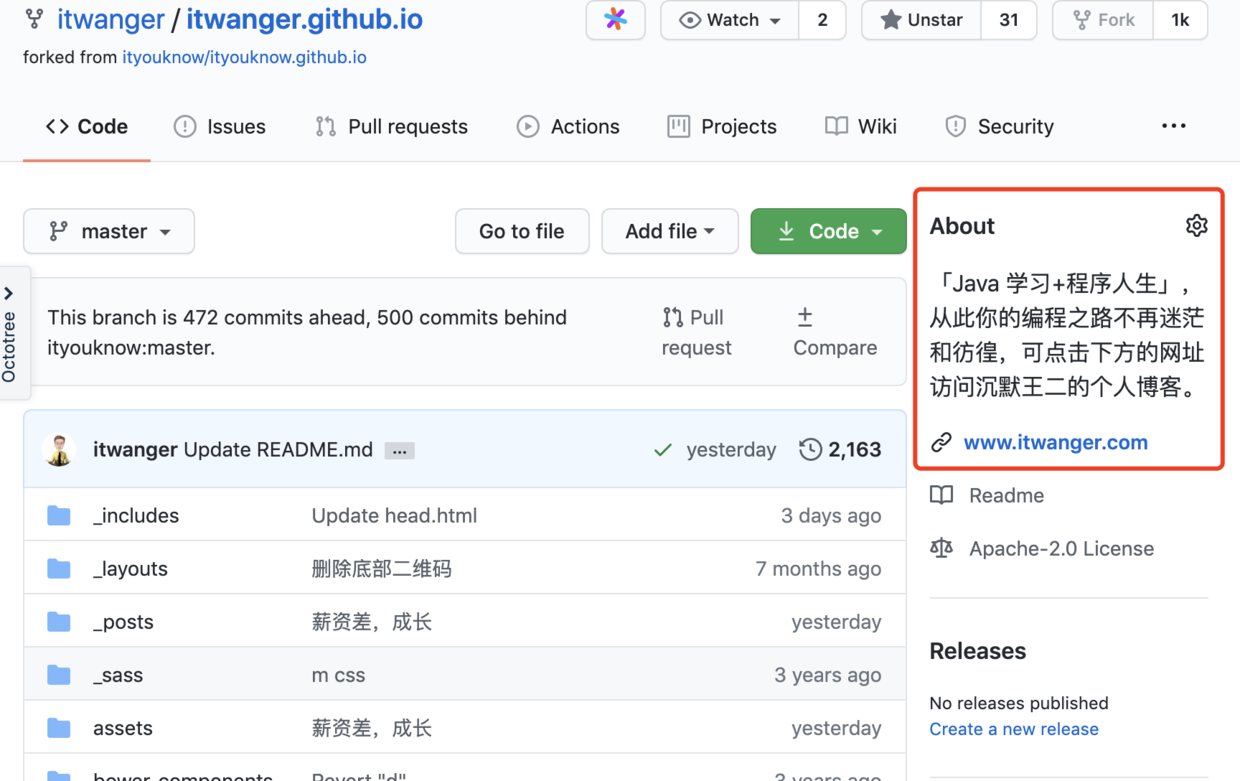The width and height of the screenshot is (1240, 781).
Task: Switch to the Security tab
Action: pyautogui.click(x=1000, y=126)
